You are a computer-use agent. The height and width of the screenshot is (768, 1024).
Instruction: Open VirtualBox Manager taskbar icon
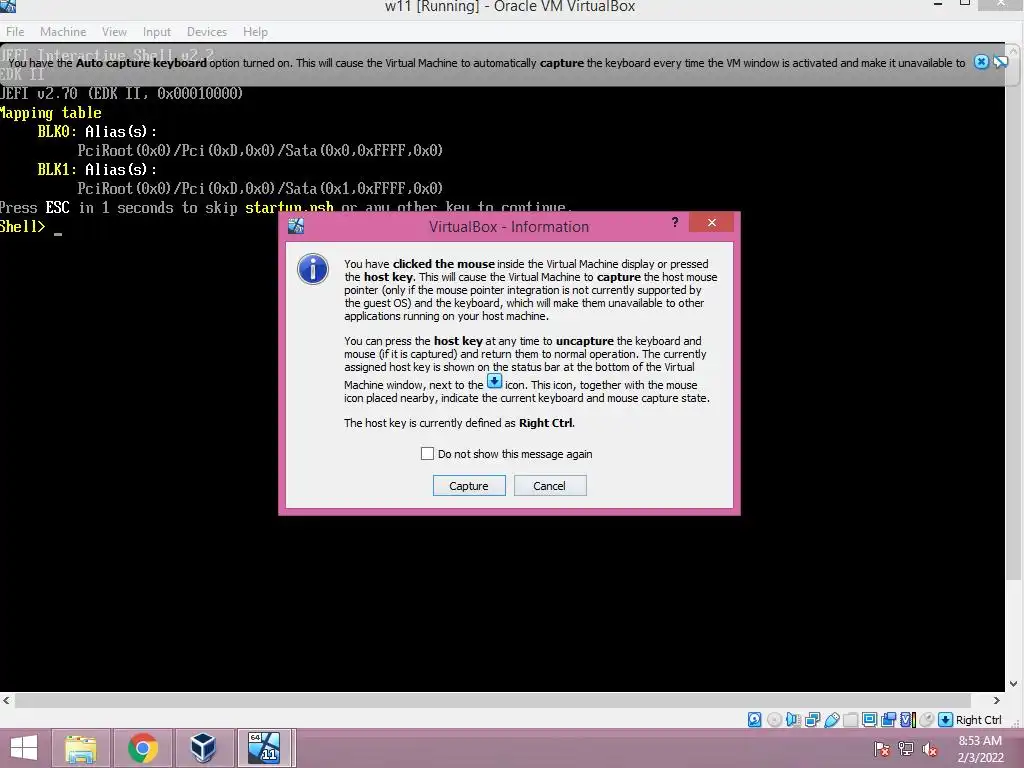[x=203, y=748]
